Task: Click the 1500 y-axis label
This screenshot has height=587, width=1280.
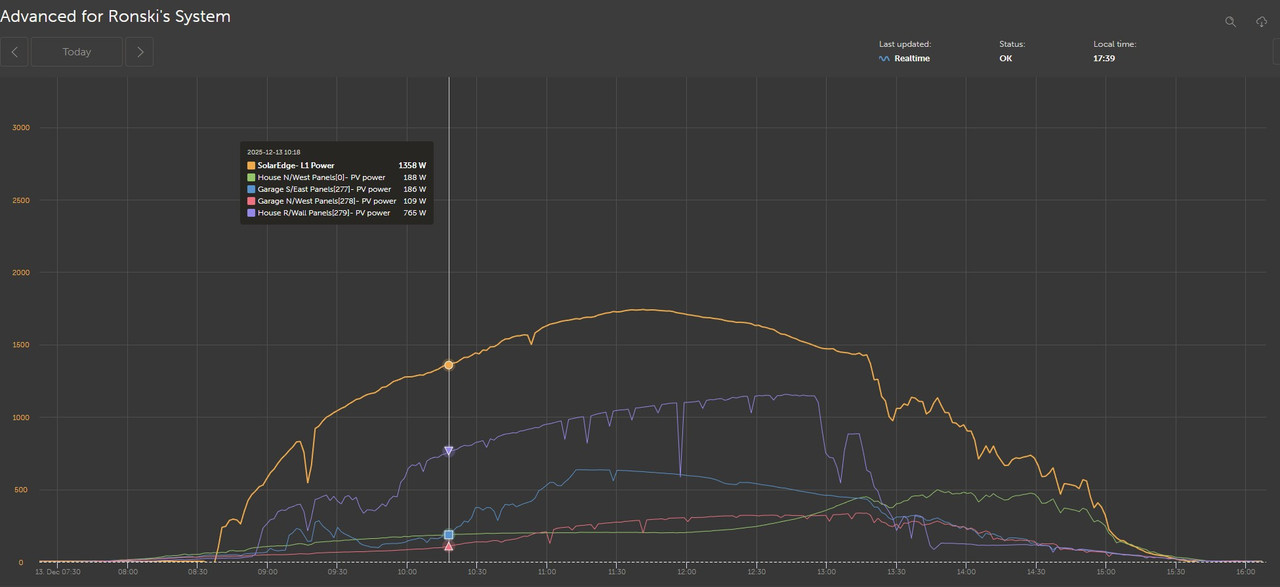Action: [x=21, y=345]
